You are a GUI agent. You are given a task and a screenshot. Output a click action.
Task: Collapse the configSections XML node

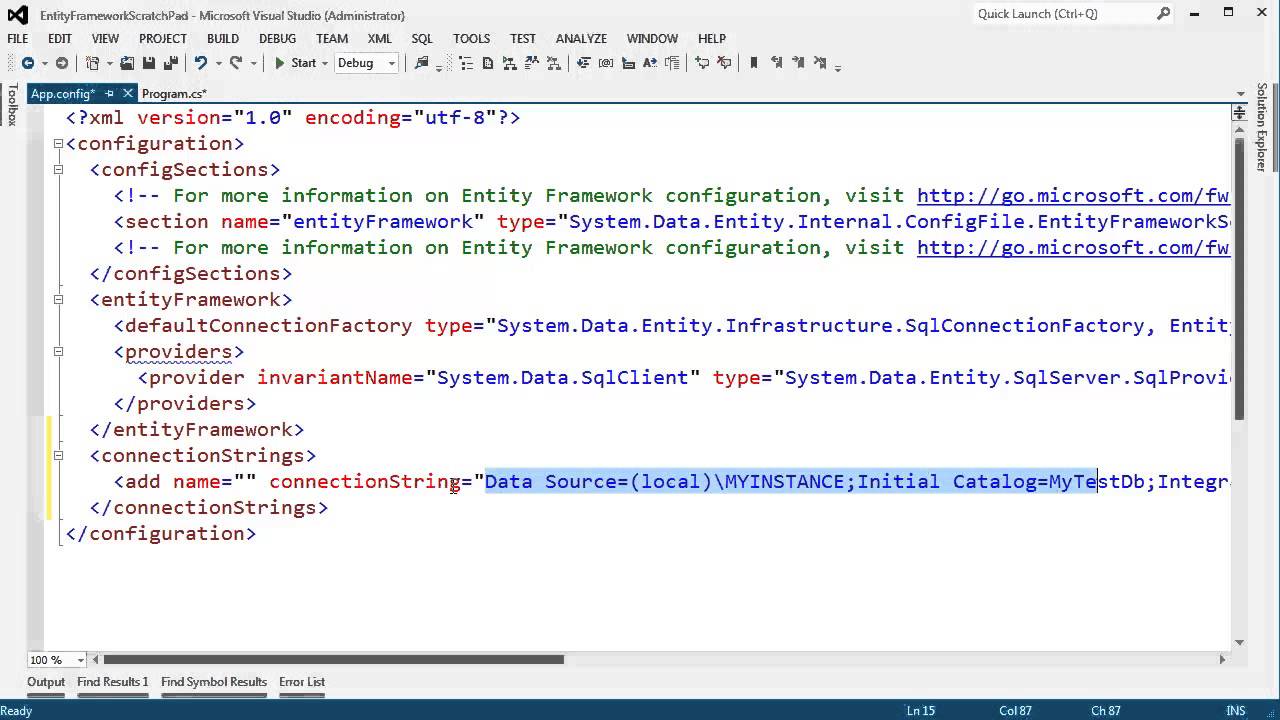[58, 169]
